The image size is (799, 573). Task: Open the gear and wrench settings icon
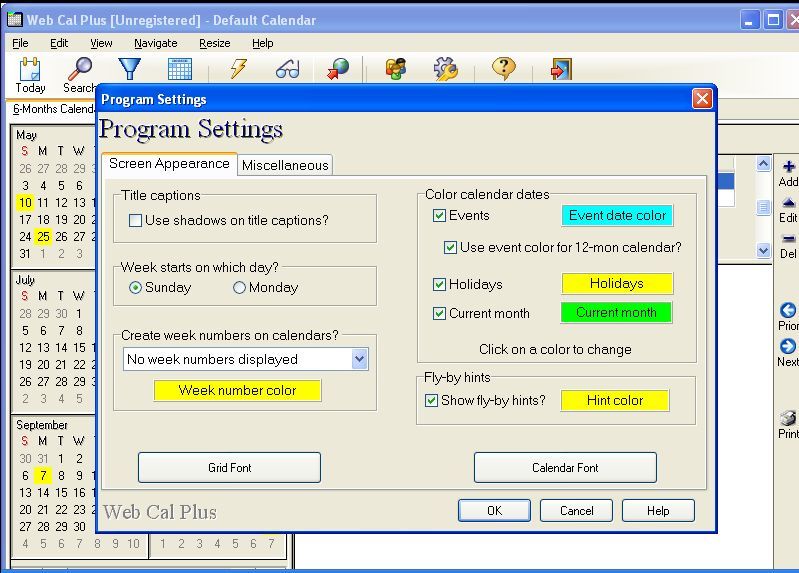coord(445,69)
